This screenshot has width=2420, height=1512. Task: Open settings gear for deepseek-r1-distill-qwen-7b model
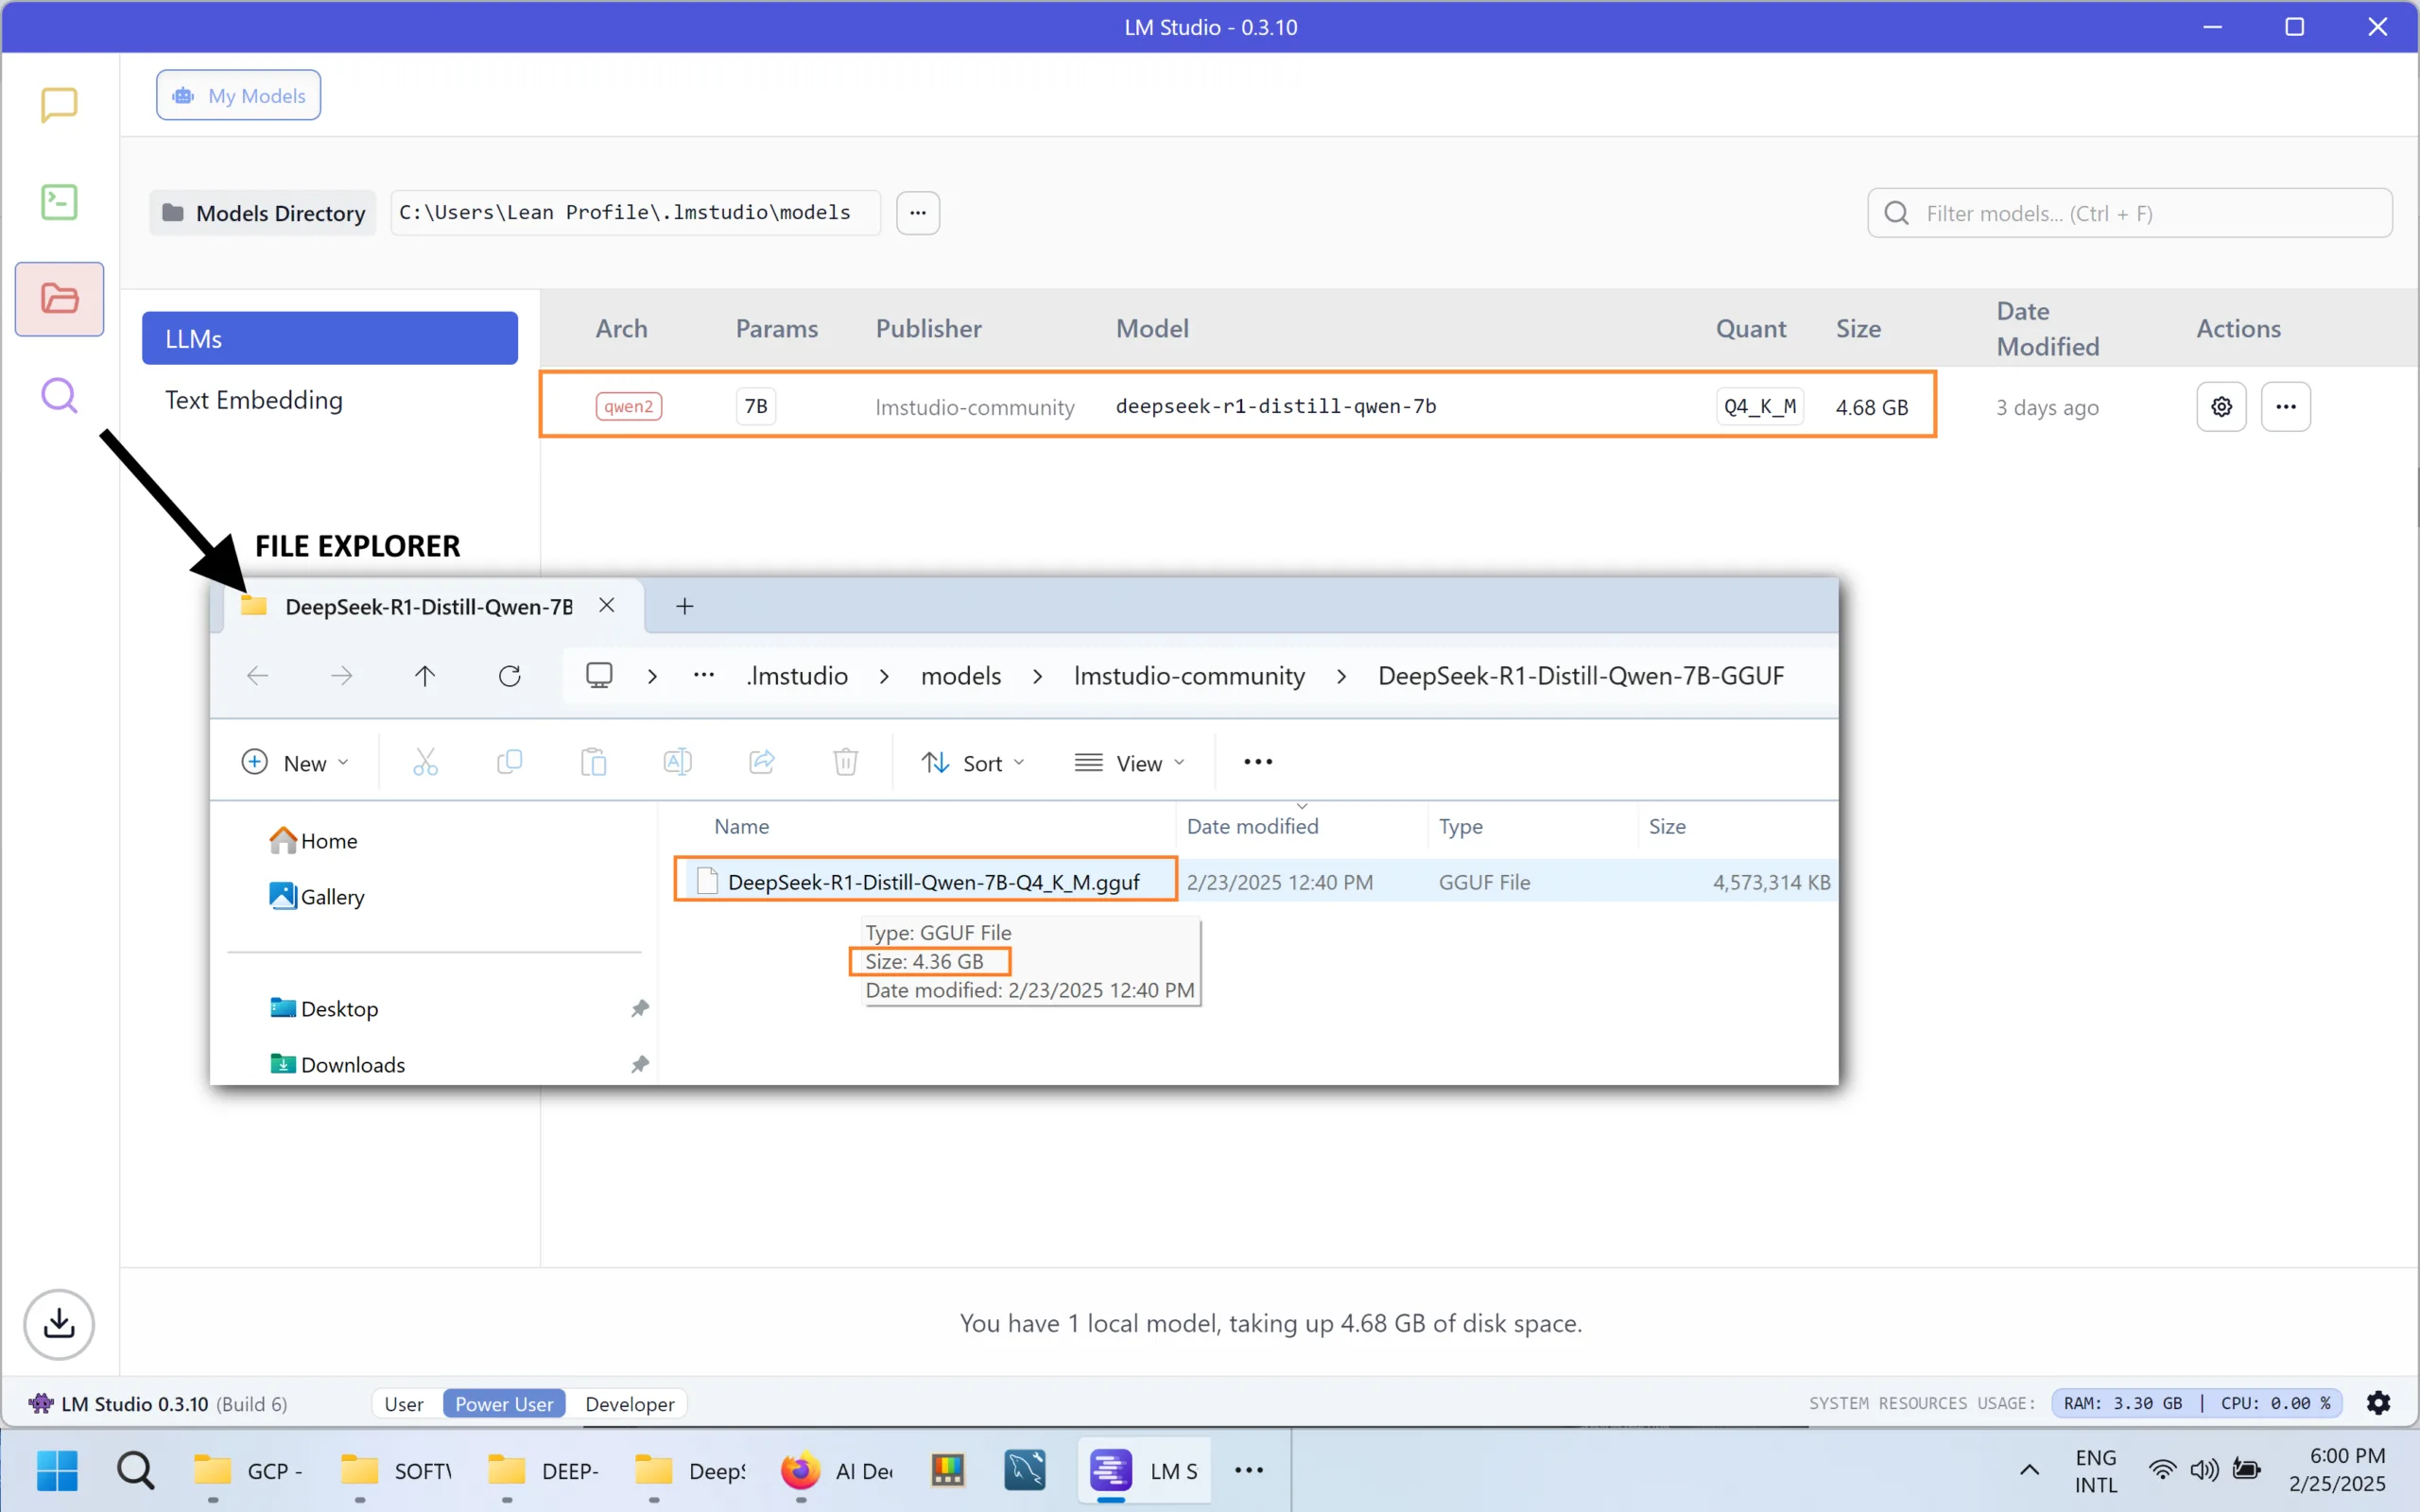pos(2221,407)
